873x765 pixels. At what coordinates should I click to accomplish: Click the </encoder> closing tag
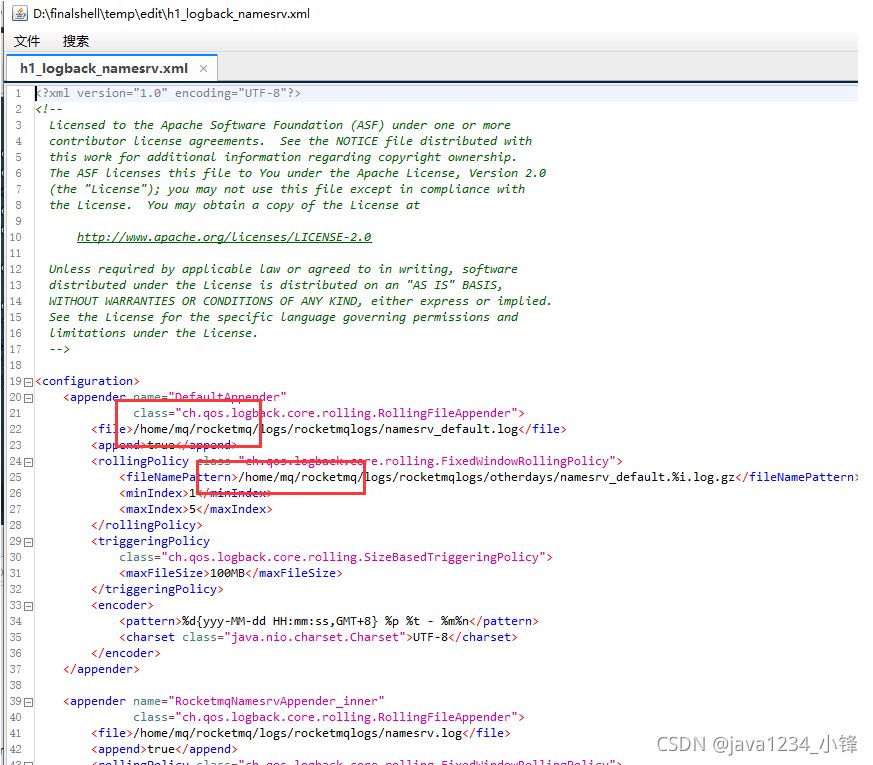[x=126, y=653]
